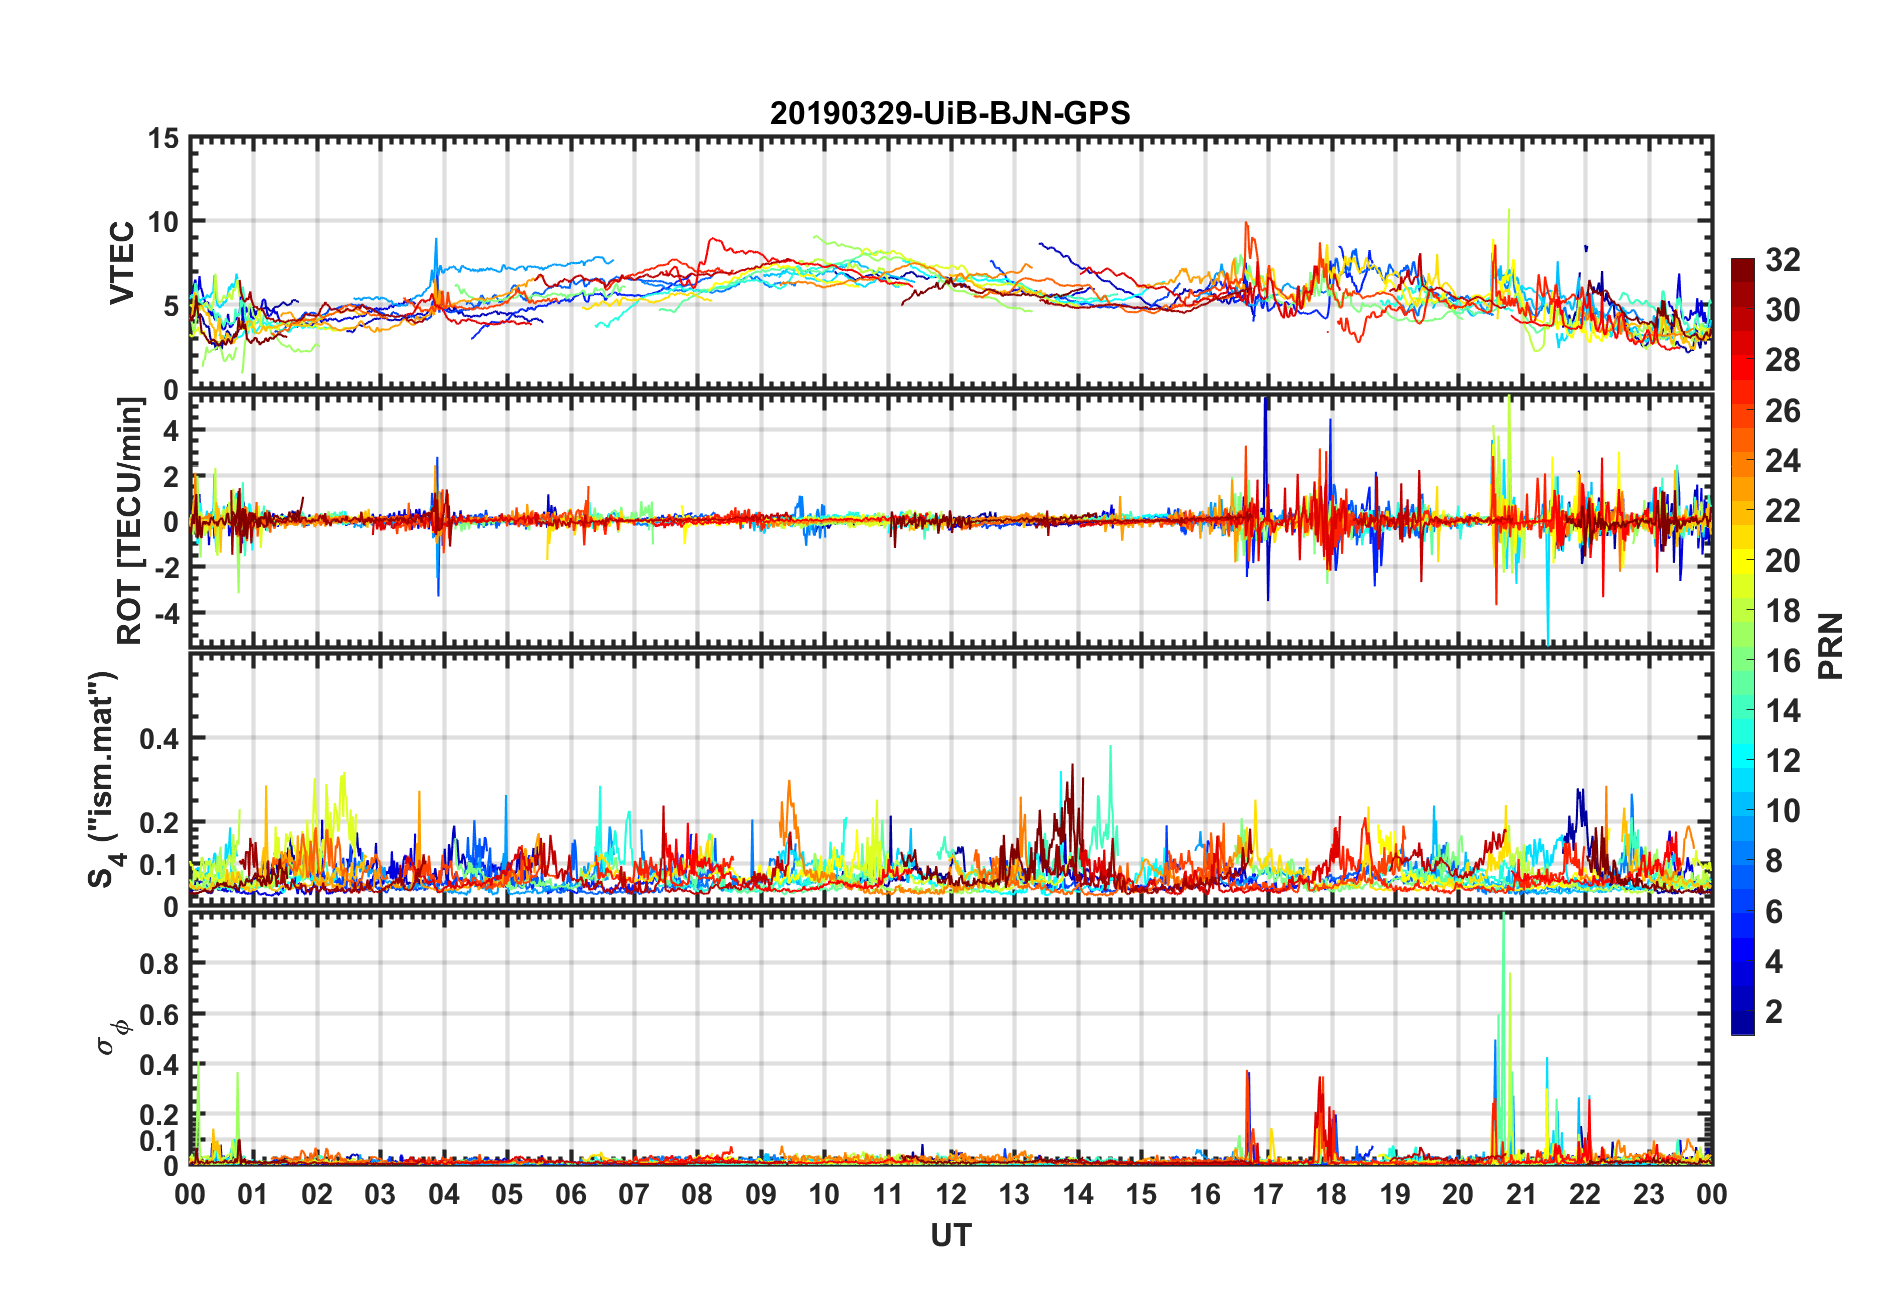Viewport: 1902px width, 1292px height.
Task: Click the sigma phi y-axis label
Action: coord(113,1037)
